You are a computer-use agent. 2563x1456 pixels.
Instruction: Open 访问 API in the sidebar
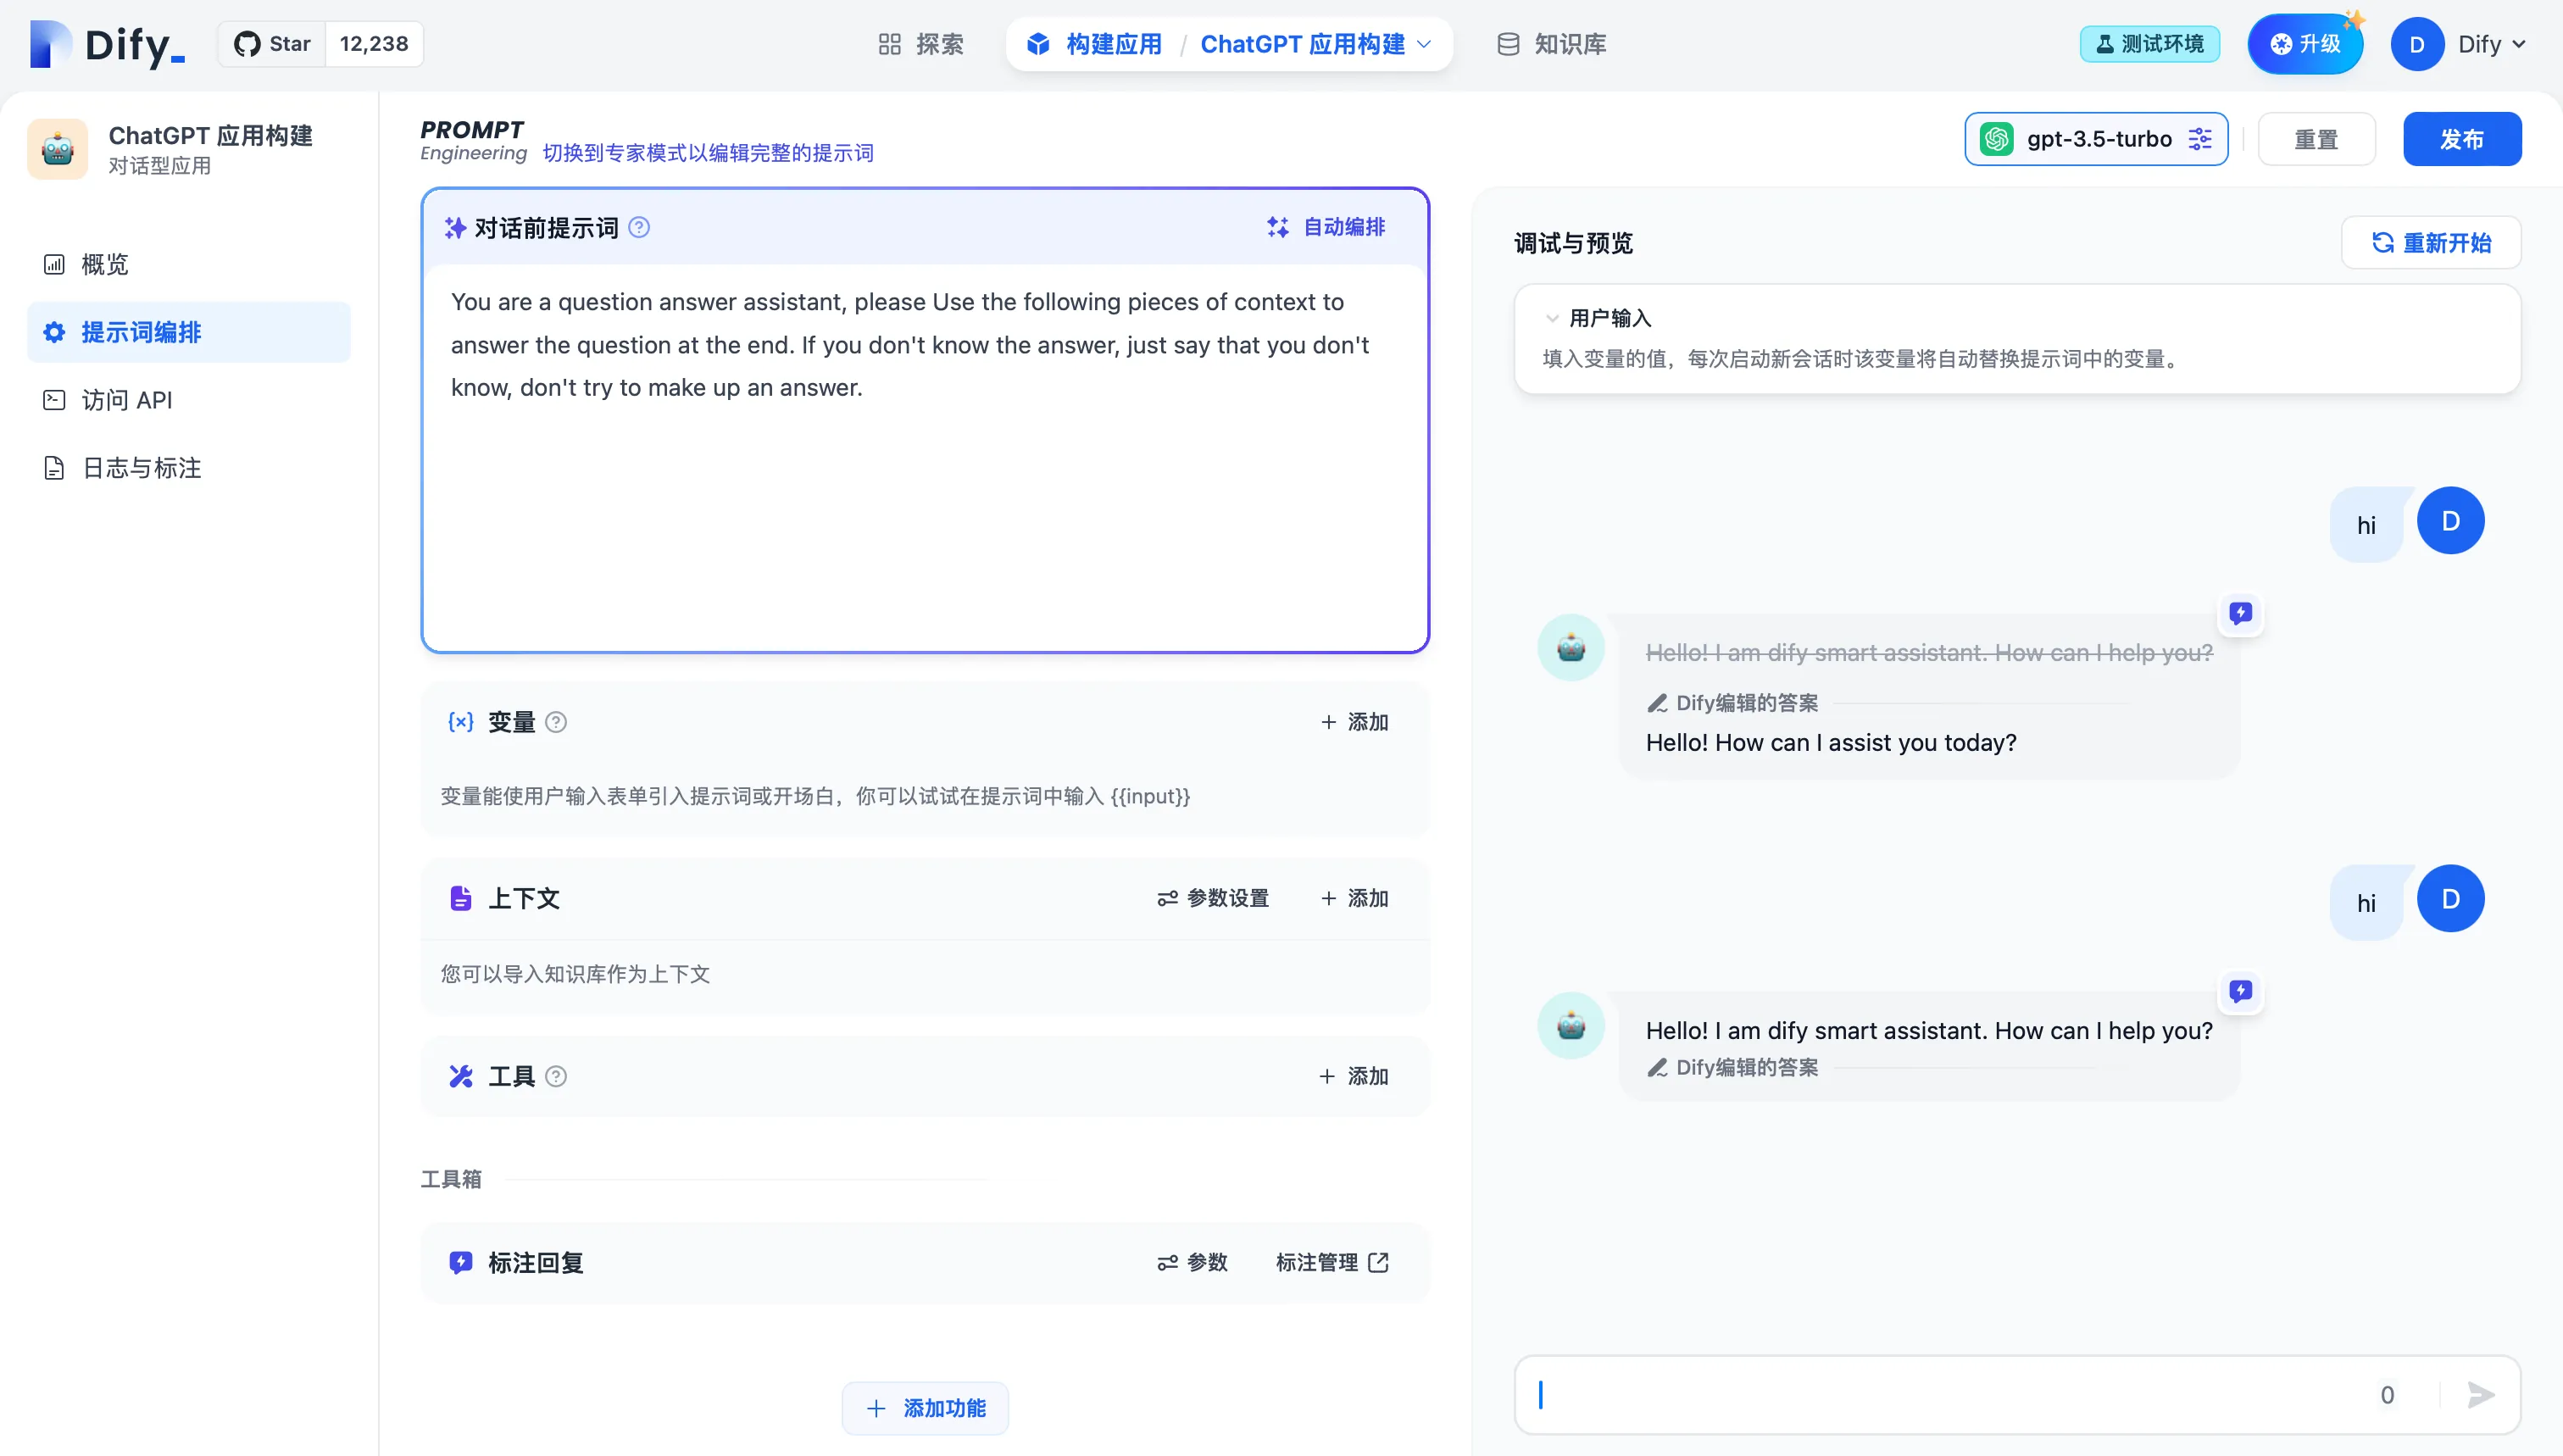pos(127,400)
